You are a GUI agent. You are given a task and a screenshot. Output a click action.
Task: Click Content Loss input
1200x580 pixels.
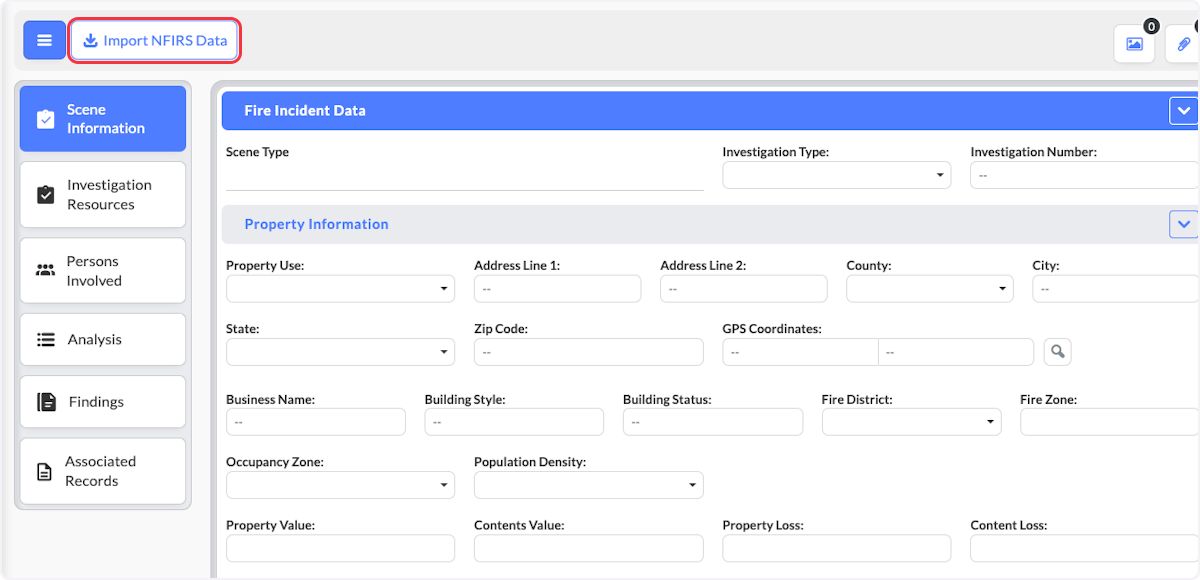click(1085, 548)
